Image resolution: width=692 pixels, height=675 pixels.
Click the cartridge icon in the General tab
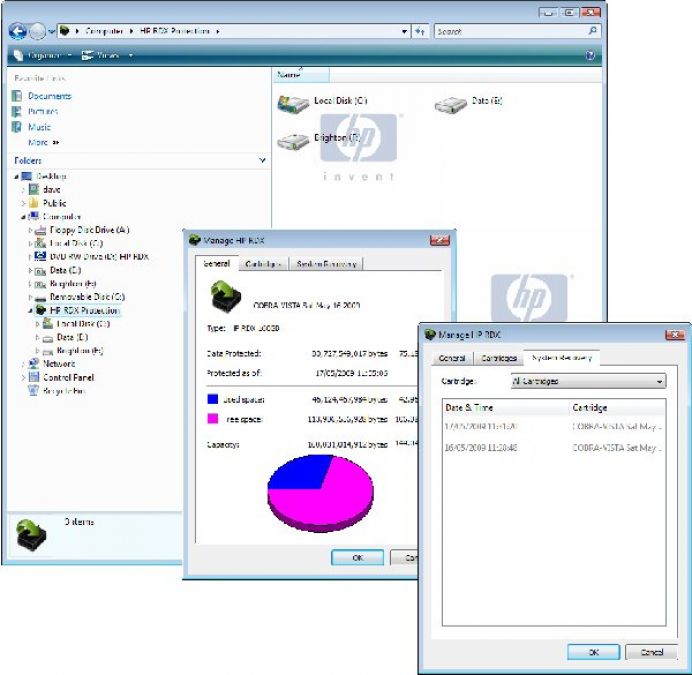(x=226, y=297)
